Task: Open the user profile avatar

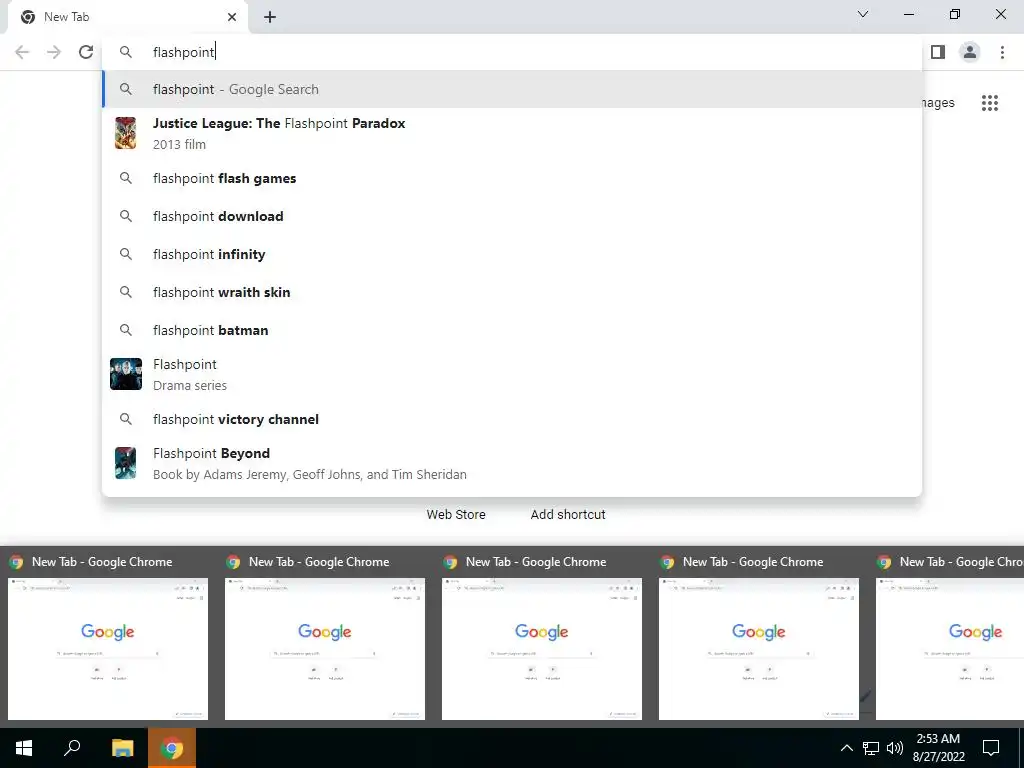Action: pos(970,52)
